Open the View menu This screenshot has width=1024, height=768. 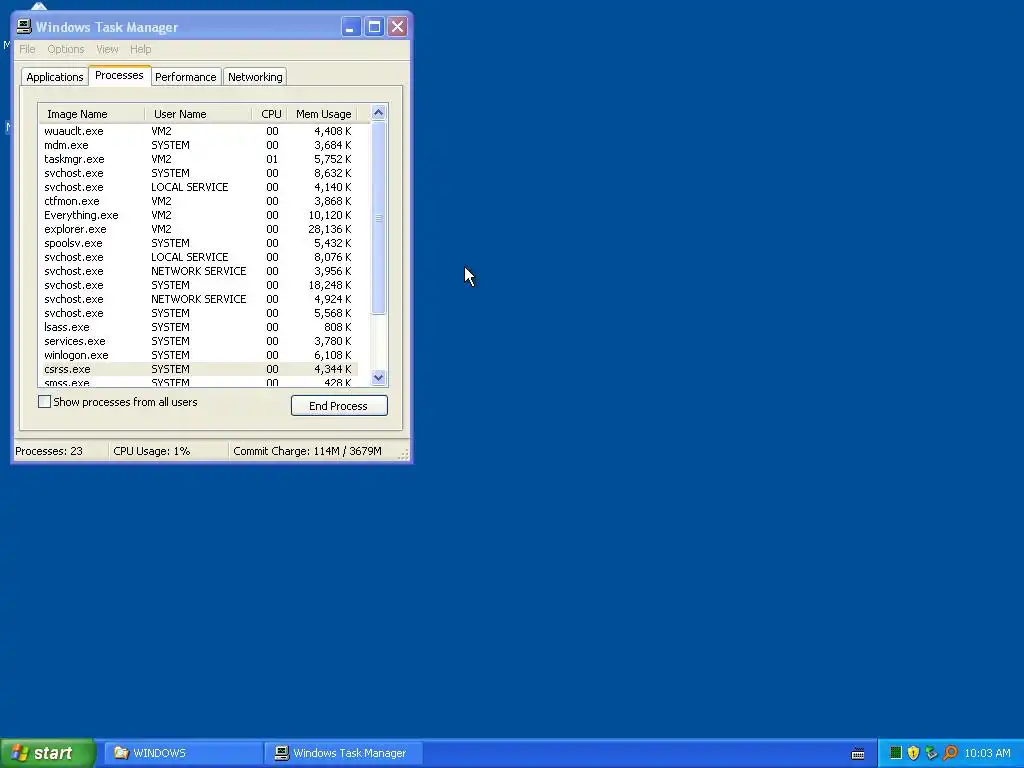(107, 49)
